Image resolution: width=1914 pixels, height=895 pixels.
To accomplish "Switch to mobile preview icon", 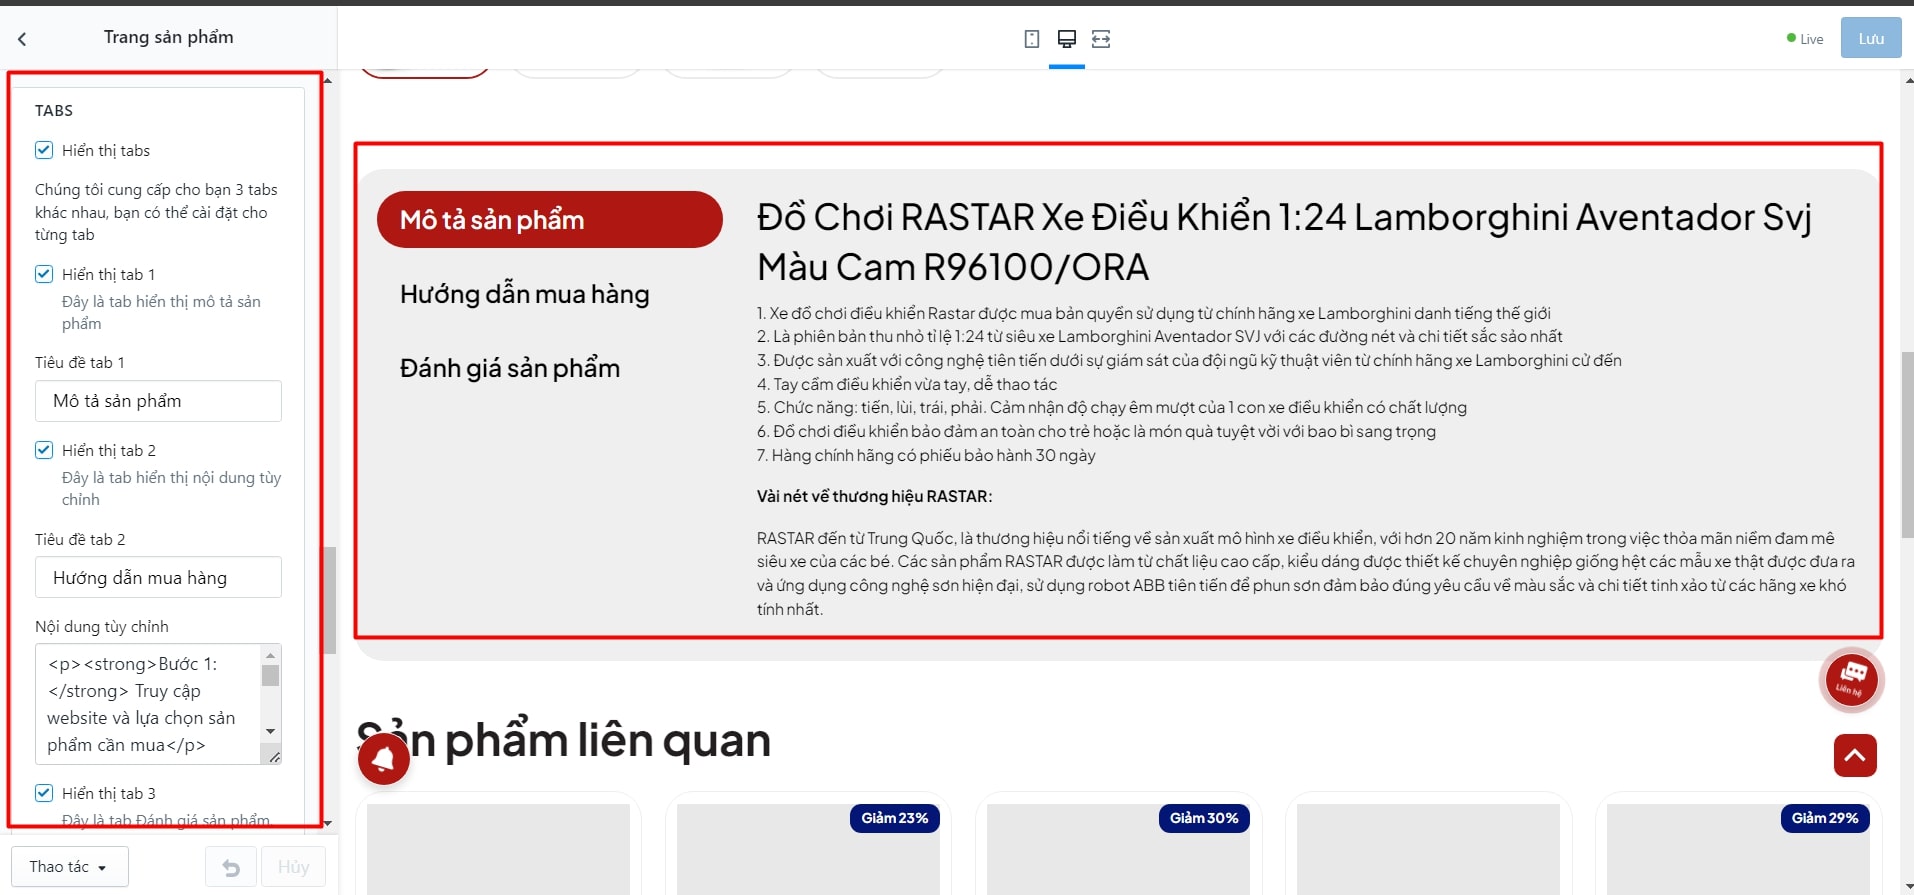I will tap(1032, 39).
